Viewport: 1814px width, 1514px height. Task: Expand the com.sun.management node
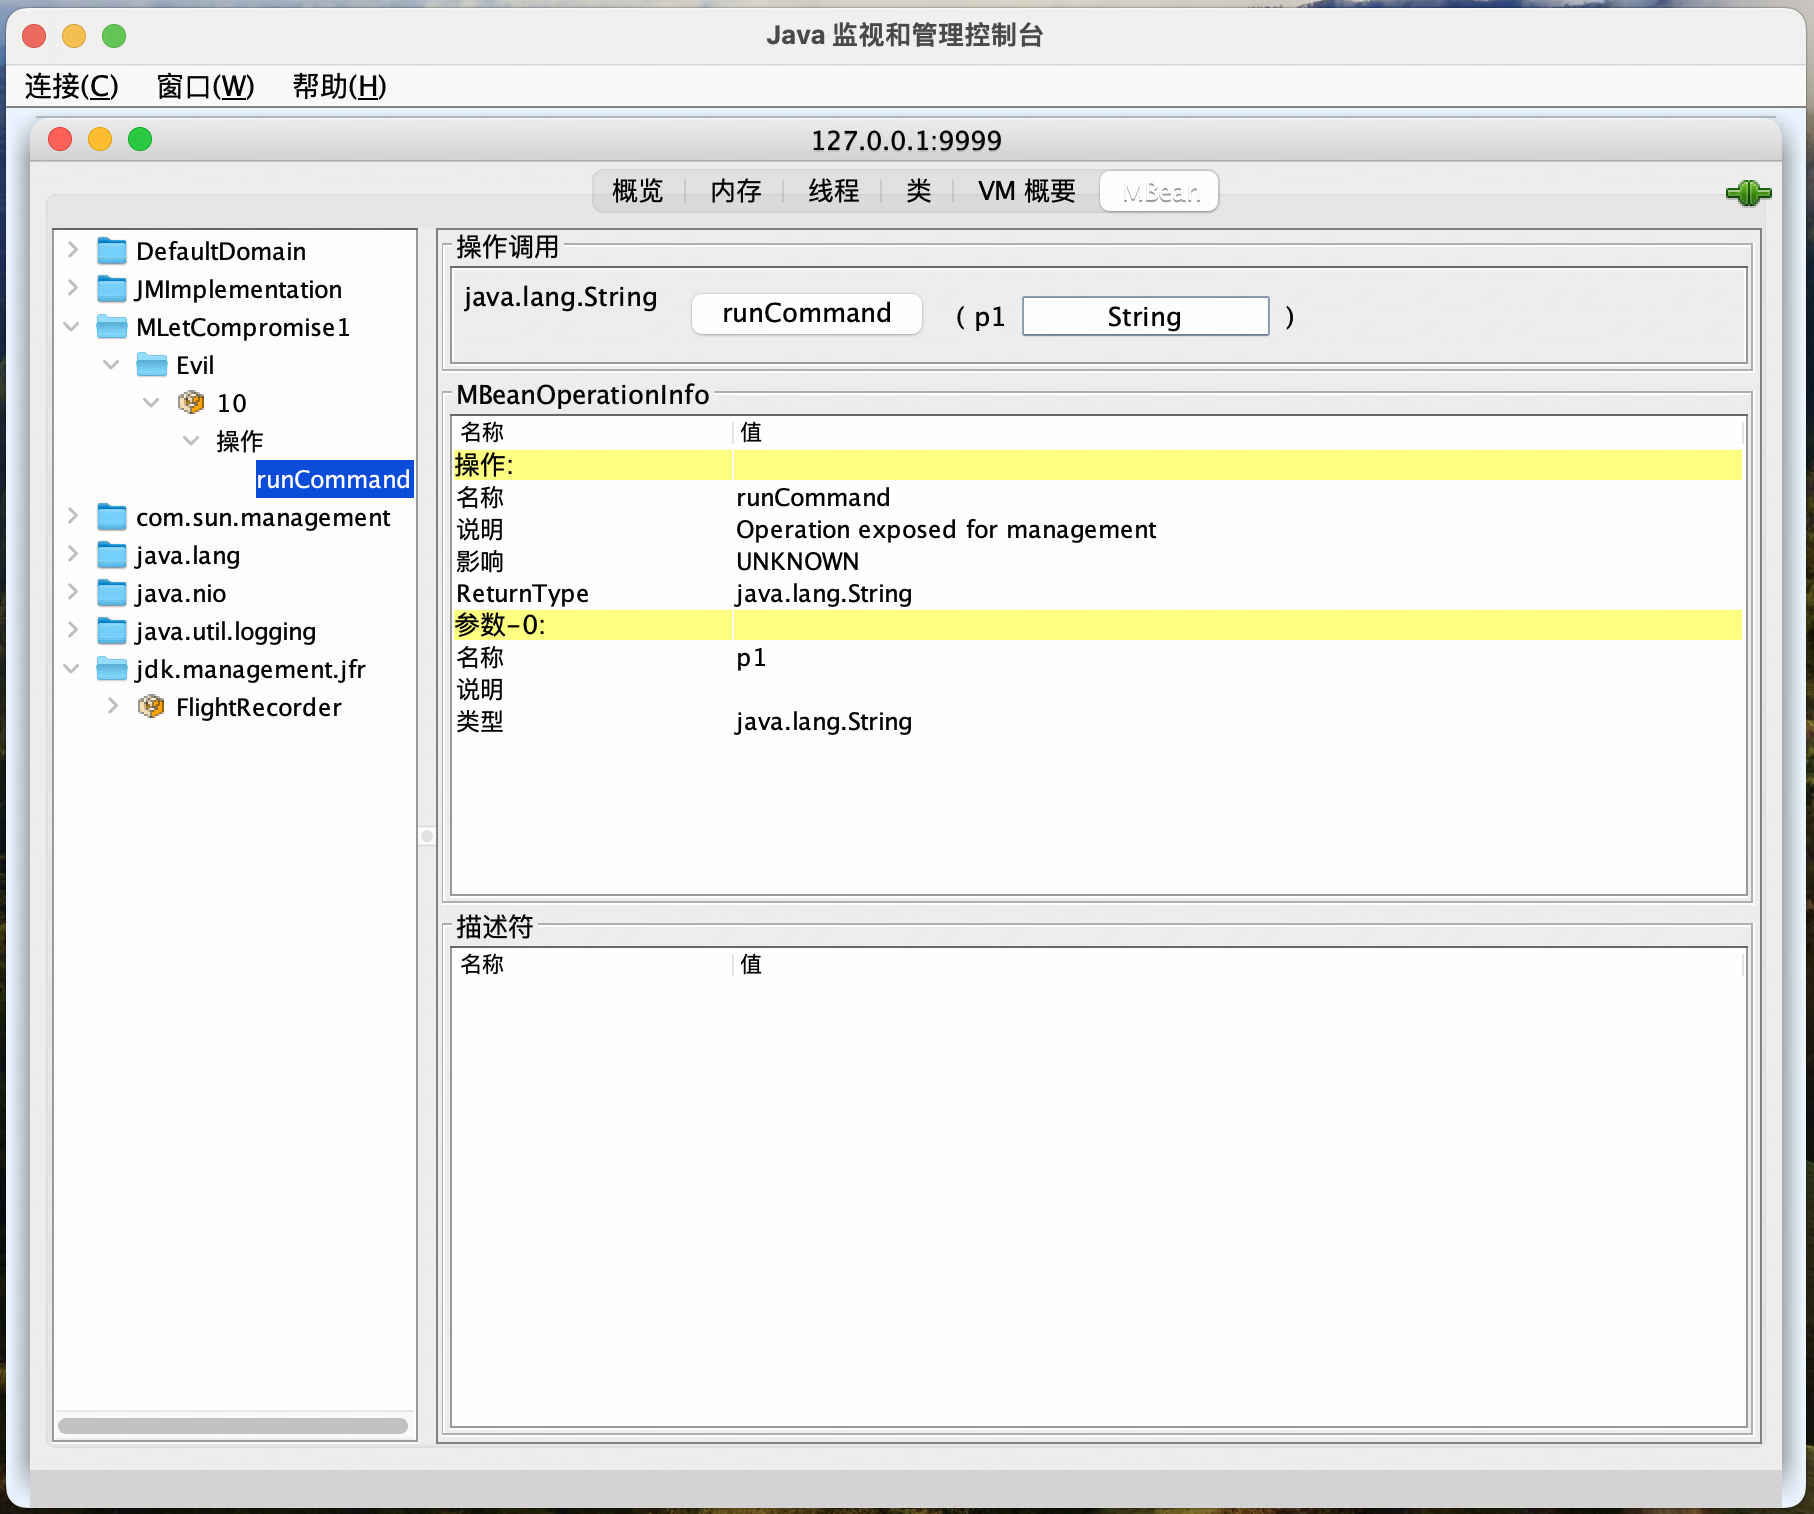tap(73, 515)
